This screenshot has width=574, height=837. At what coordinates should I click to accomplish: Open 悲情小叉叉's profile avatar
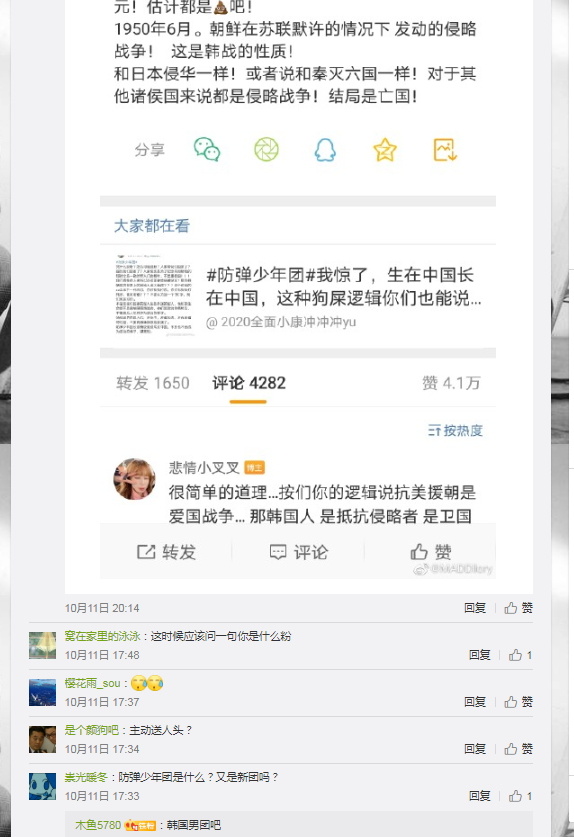[x=134, y=479]
